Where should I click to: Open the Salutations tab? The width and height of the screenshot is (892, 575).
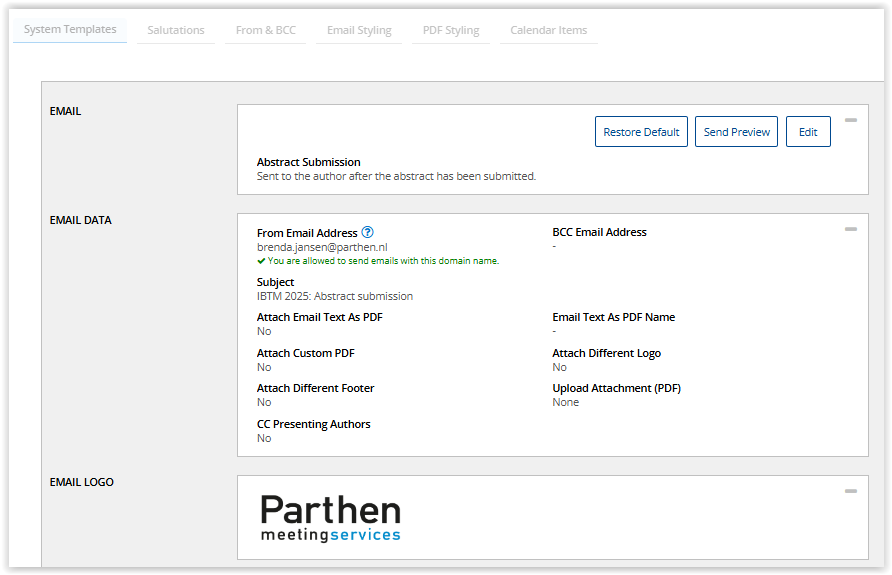click(176, 30)
